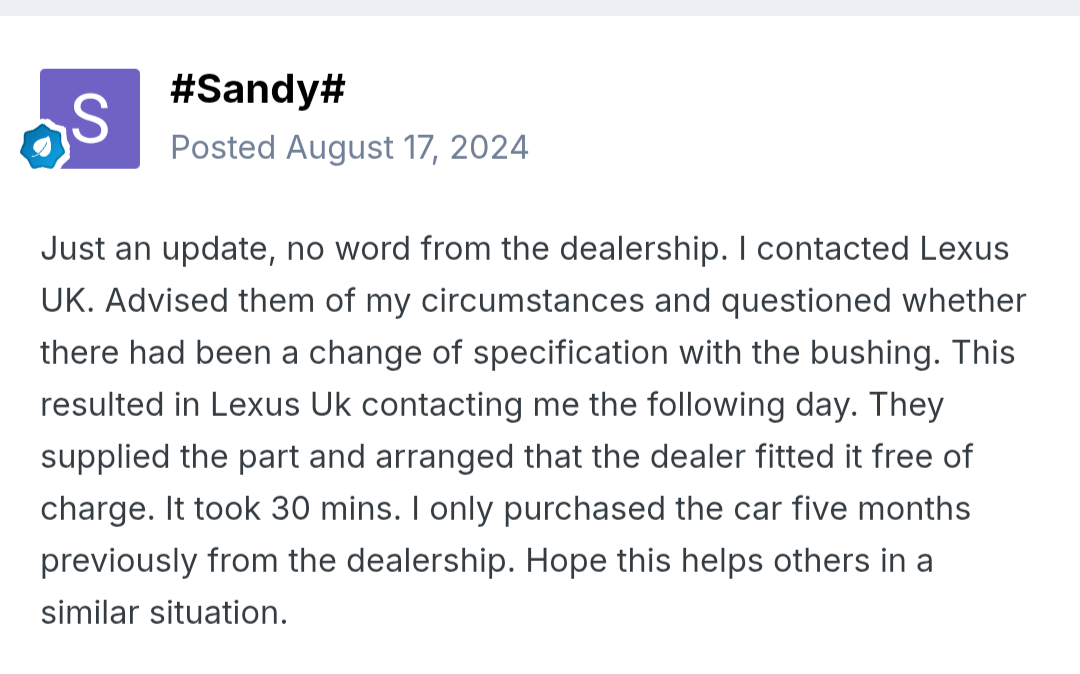This screenshot has height=674, width=1080.
Task: Click the blue leaf rank badge icon
Action: point(43,146)
